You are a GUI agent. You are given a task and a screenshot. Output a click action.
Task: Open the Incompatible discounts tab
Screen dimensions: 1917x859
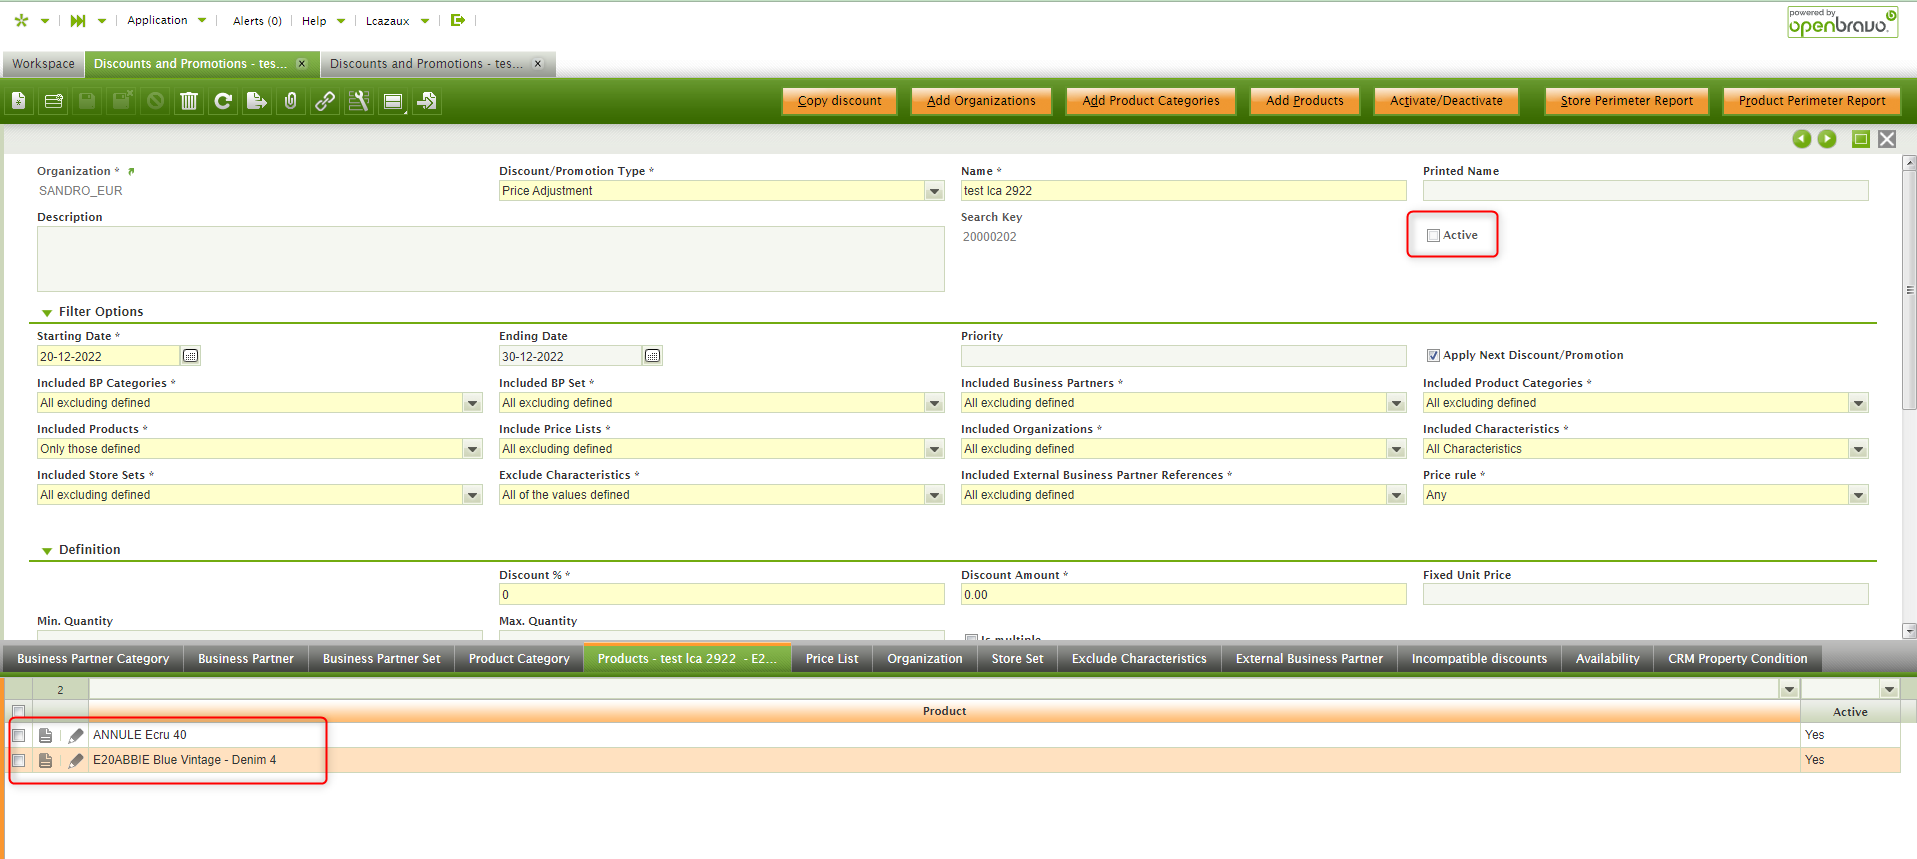[1479, 659]
